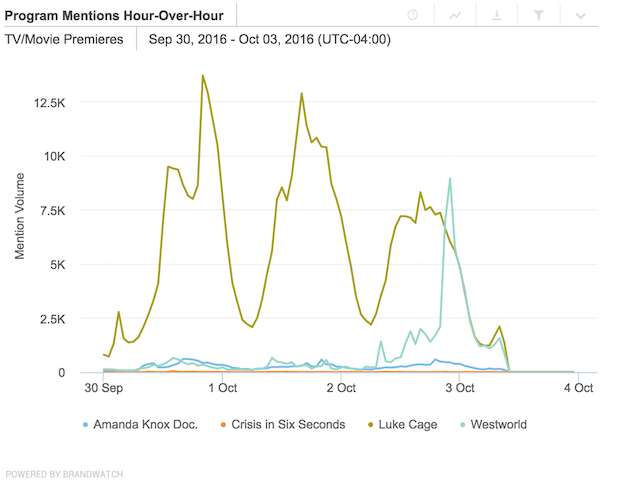Click the help question mark icon
Image resolution: width=618 pixels, height=482 pixels.
(x=414, y=16)
